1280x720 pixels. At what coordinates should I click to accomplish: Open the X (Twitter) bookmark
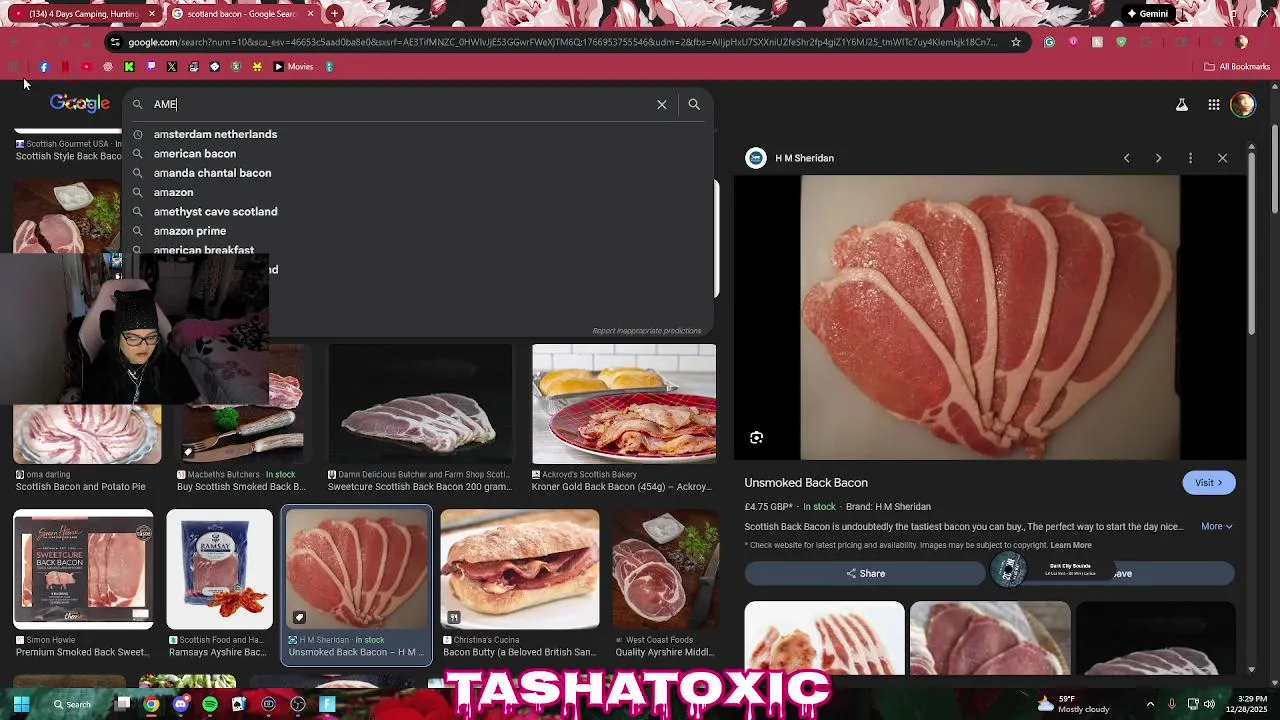(172, 67)
